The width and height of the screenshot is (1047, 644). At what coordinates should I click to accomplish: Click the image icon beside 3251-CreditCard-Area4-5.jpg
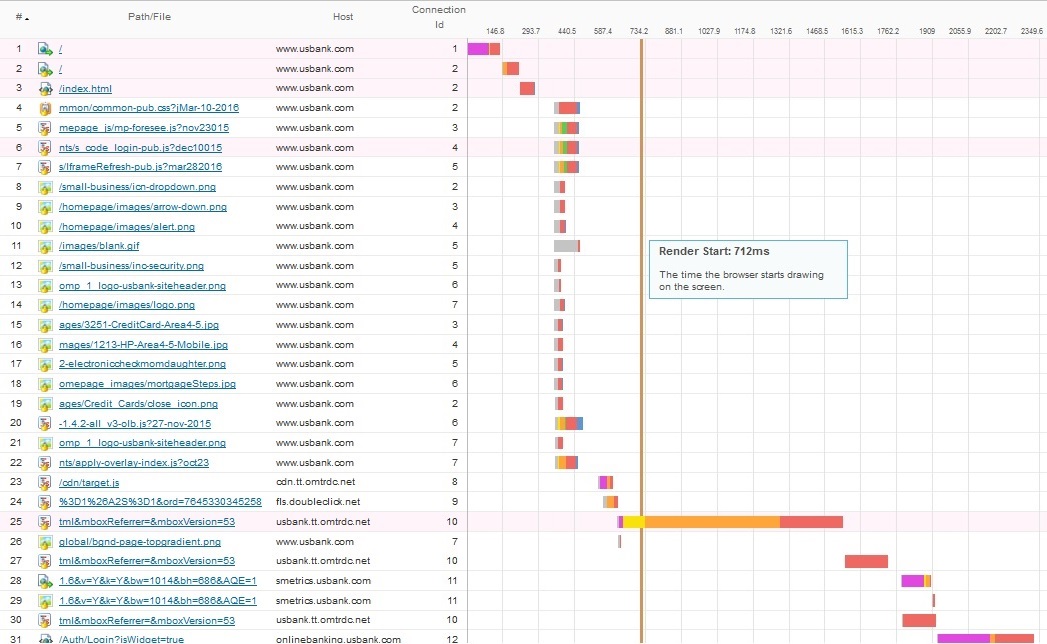point(45,325)
